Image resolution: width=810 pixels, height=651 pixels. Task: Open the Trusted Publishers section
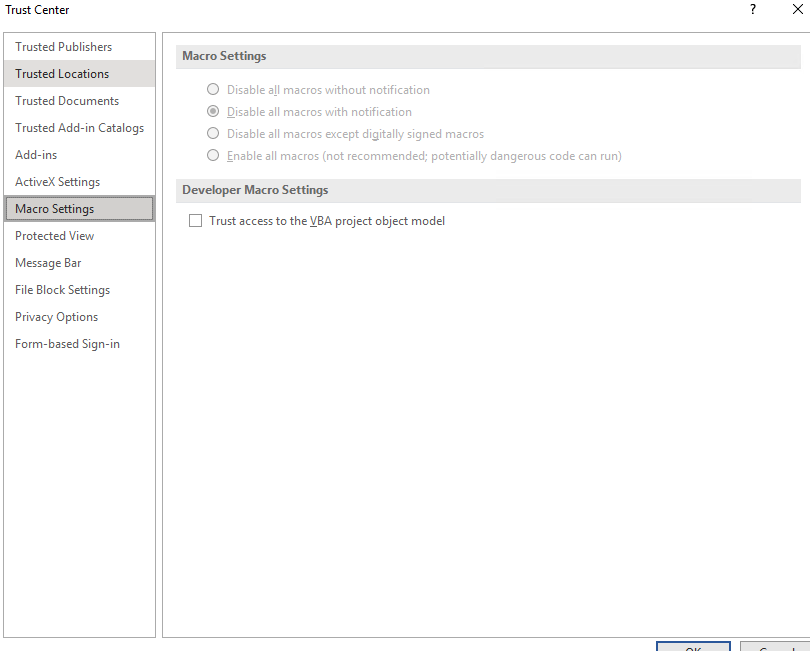coord(79,46)
